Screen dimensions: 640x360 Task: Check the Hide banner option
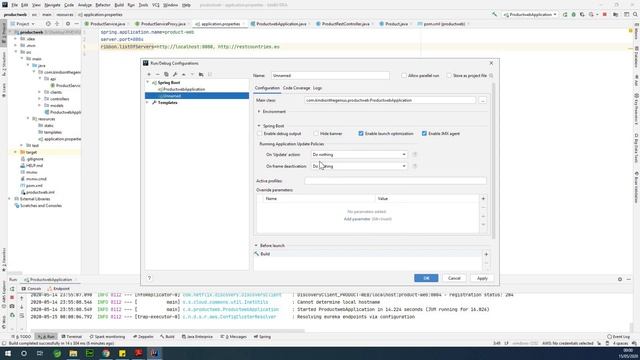pyautogui.click(x=316, y=133)
